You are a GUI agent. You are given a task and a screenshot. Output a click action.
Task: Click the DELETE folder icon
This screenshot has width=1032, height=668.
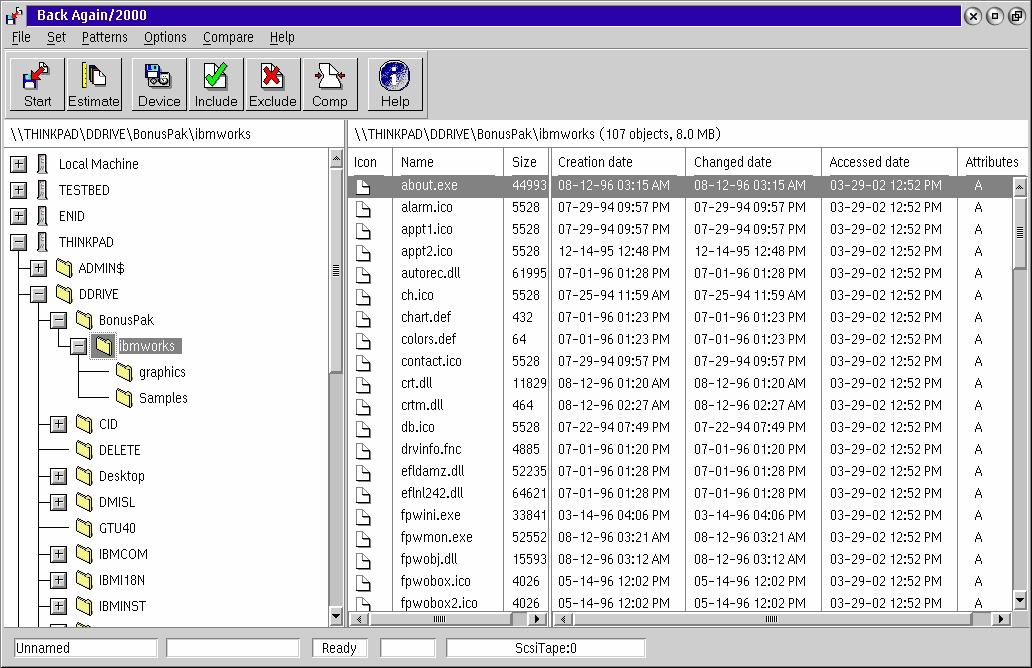(x=84, y=450)
